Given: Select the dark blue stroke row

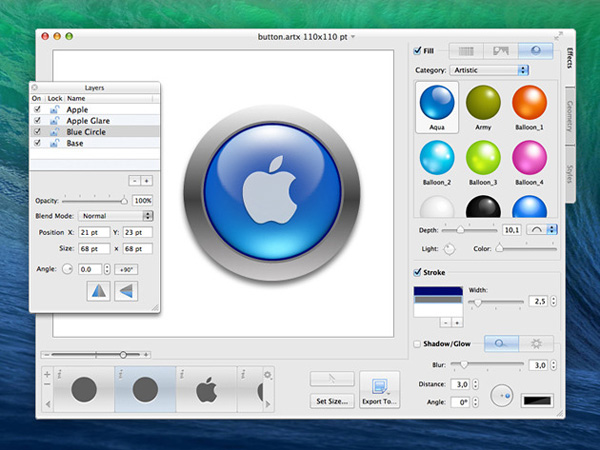Looking at the screenshot, I should (x=438, y=291).
